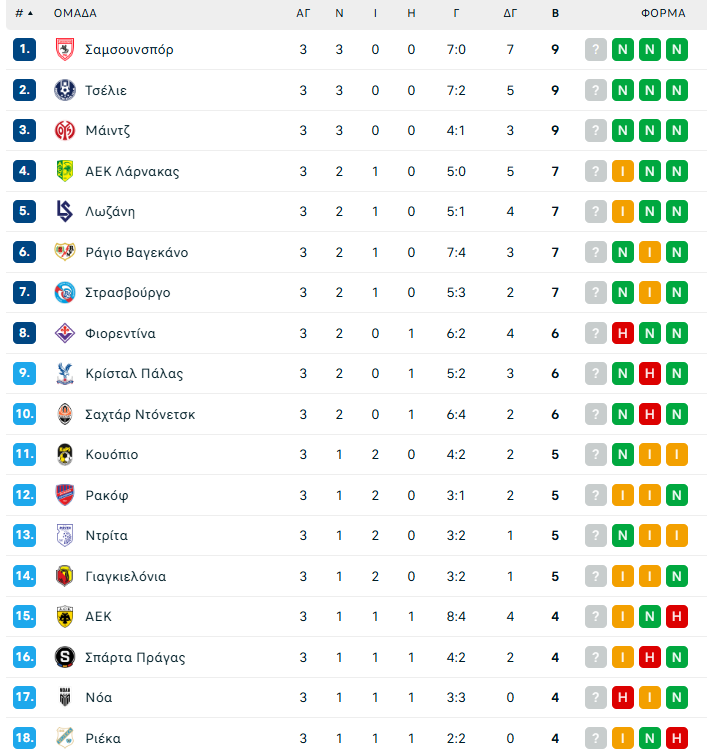707x755 pixels.
Task: Click the Crystal Palace club crest
Action: click(x=65, y=373)
